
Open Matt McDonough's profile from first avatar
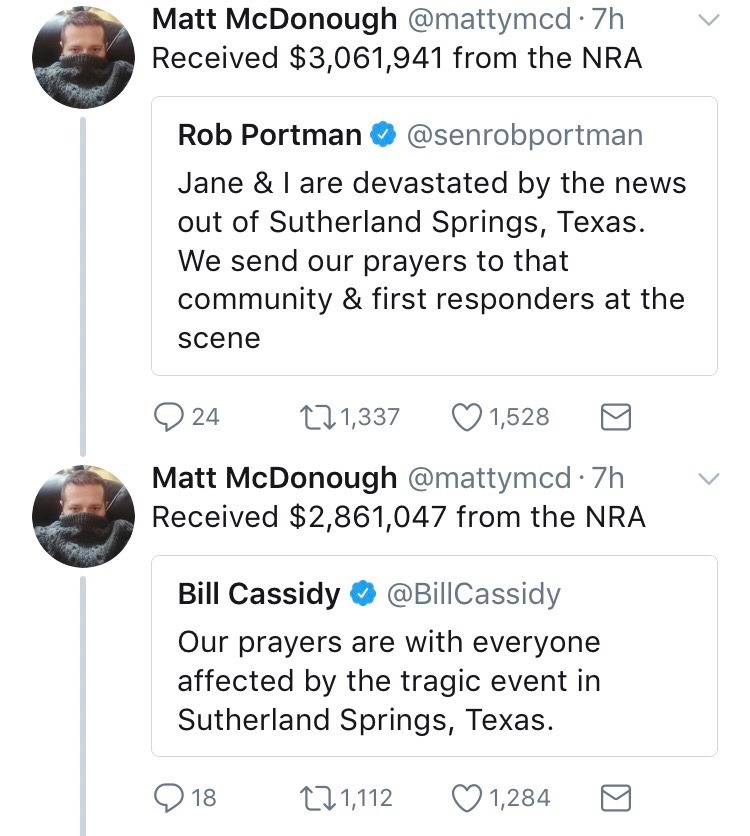84,58
